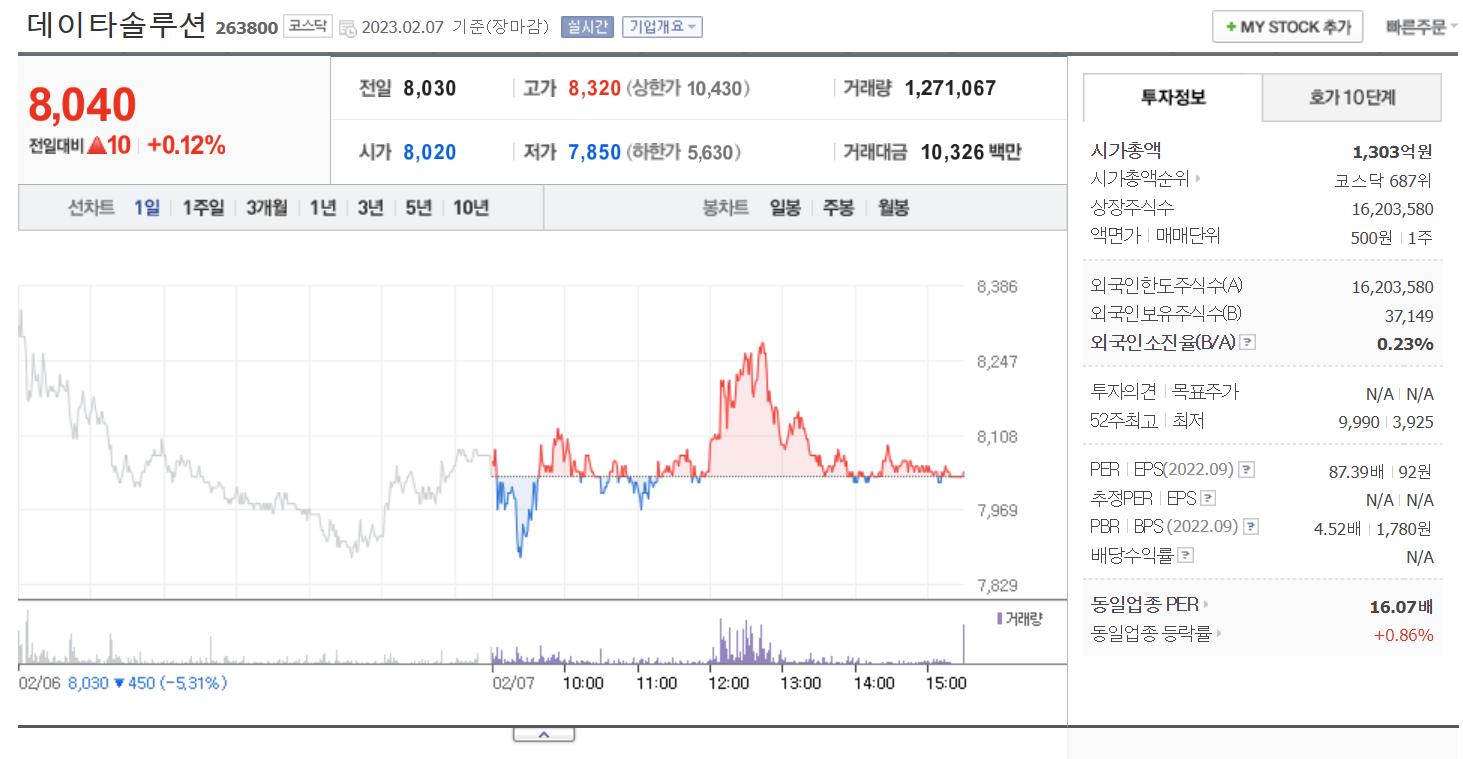Click the 외국인보유주식수 value 37,149
The height and width of the screenshot is (759, 1463).
[1410, 316]
